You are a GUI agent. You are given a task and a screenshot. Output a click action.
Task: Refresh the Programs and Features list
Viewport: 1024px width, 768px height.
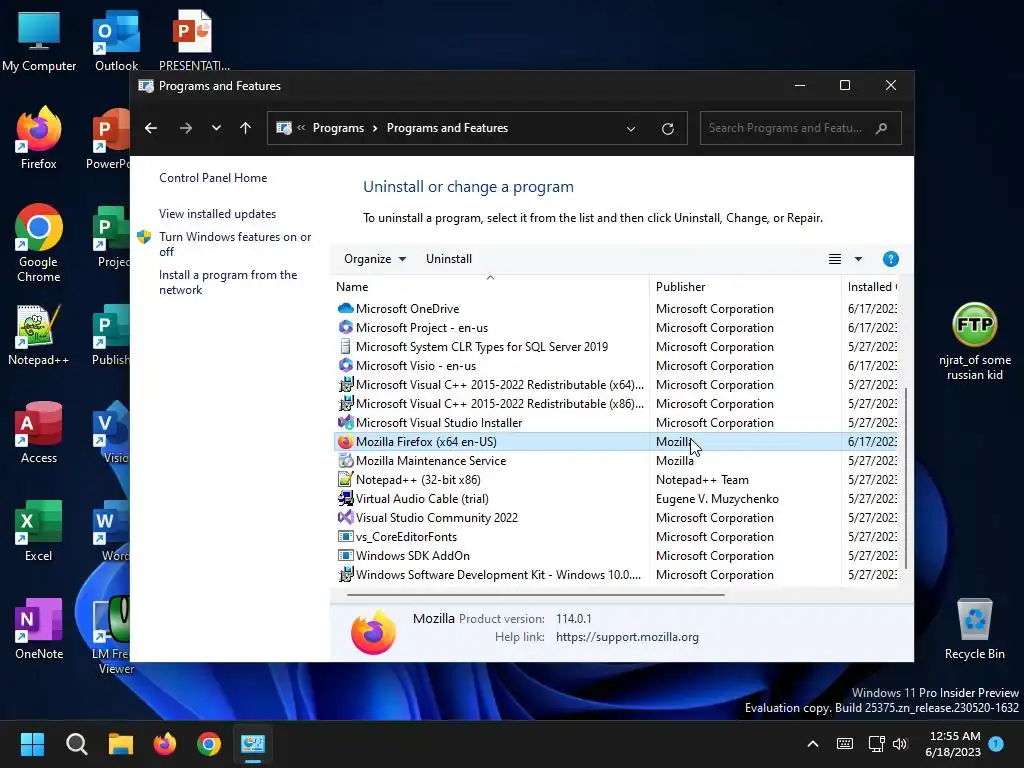point(667,129)
